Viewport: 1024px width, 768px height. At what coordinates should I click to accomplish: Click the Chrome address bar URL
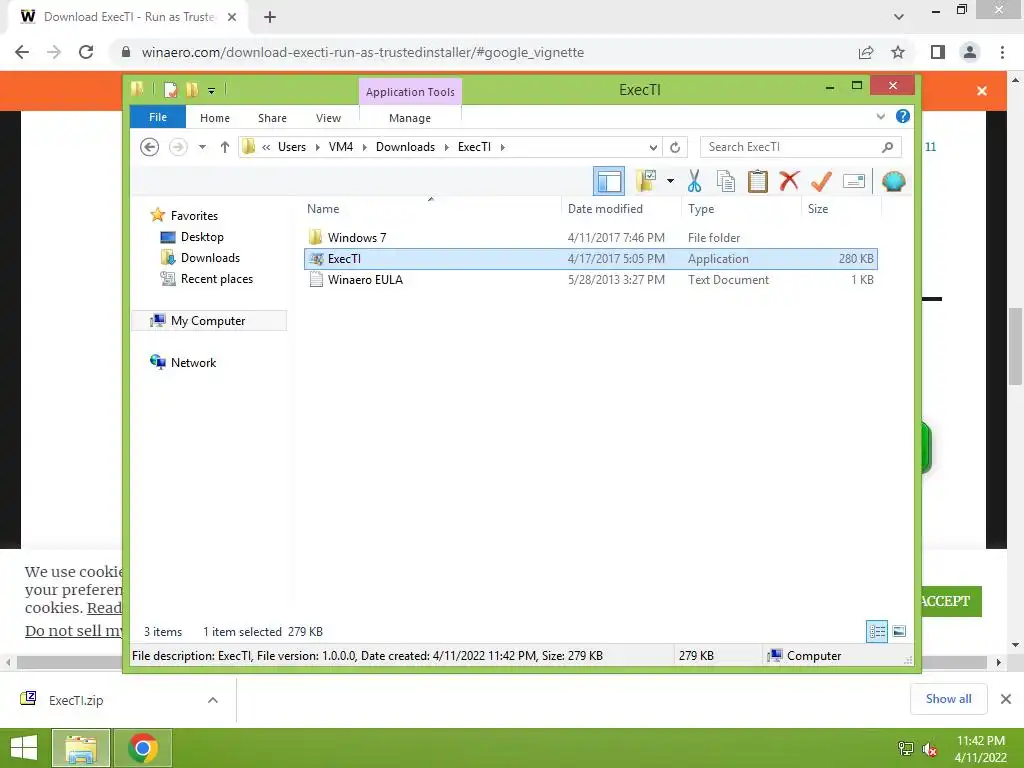[x=362, y=52]
